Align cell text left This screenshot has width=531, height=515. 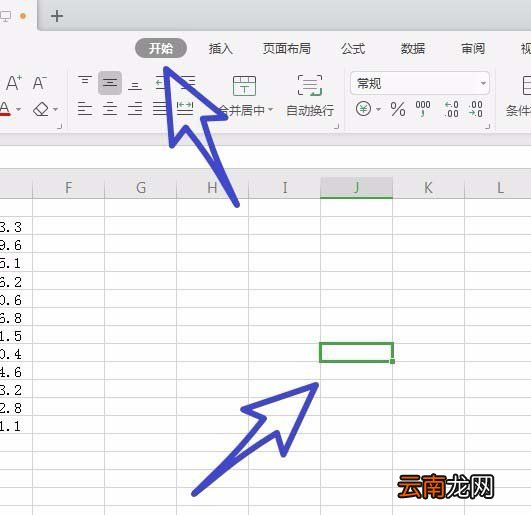[85, 109]
